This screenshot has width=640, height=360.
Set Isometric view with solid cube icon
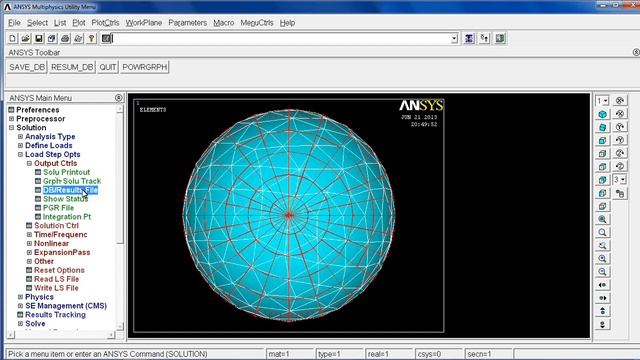[602, 114]
